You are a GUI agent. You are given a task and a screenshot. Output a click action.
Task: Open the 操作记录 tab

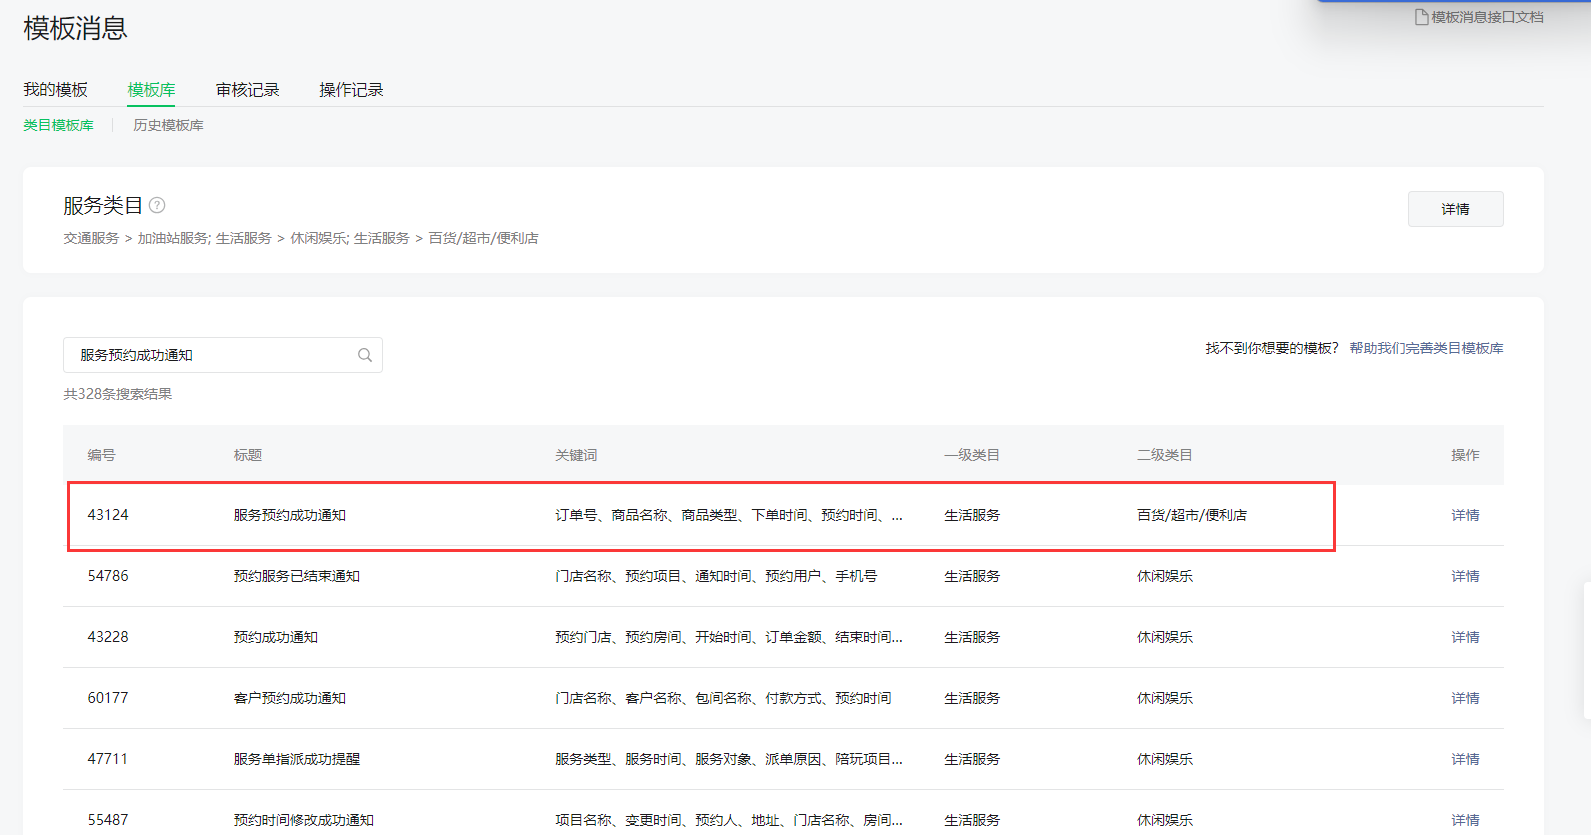(351, 90)
